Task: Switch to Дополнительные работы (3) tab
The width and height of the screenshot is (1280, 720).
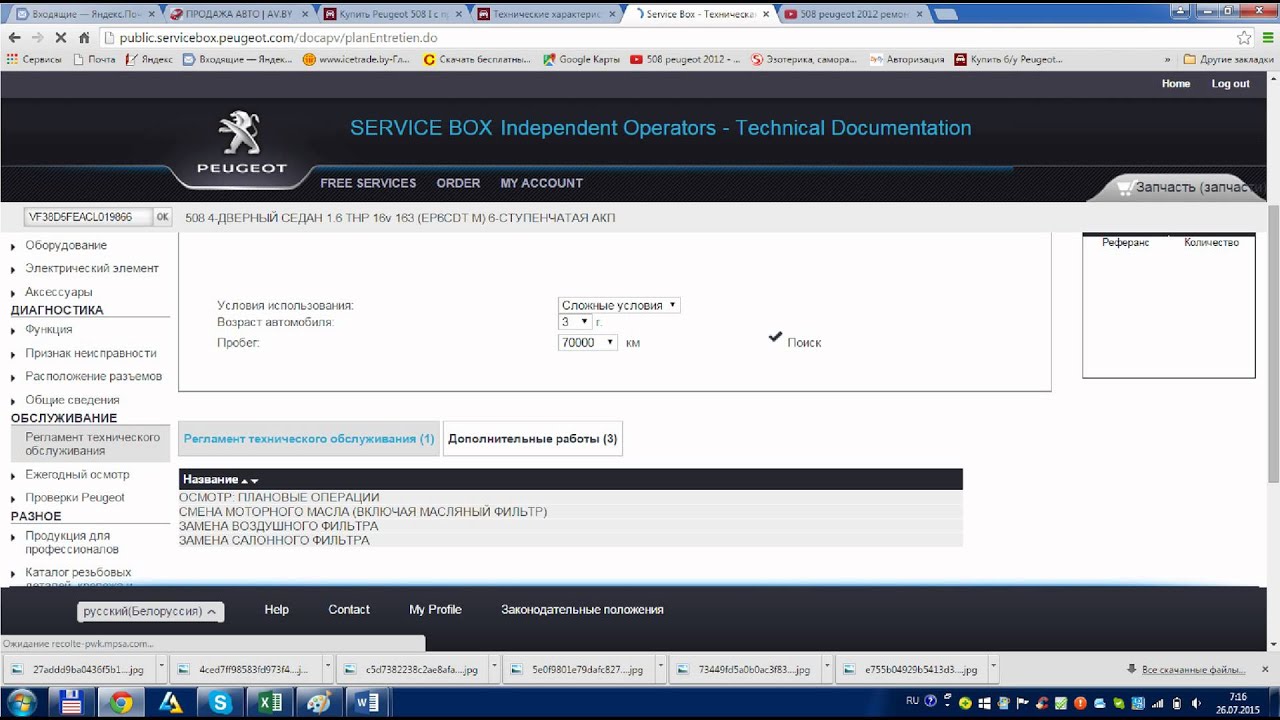Action: pyautogui.click(x=532, y=438)
